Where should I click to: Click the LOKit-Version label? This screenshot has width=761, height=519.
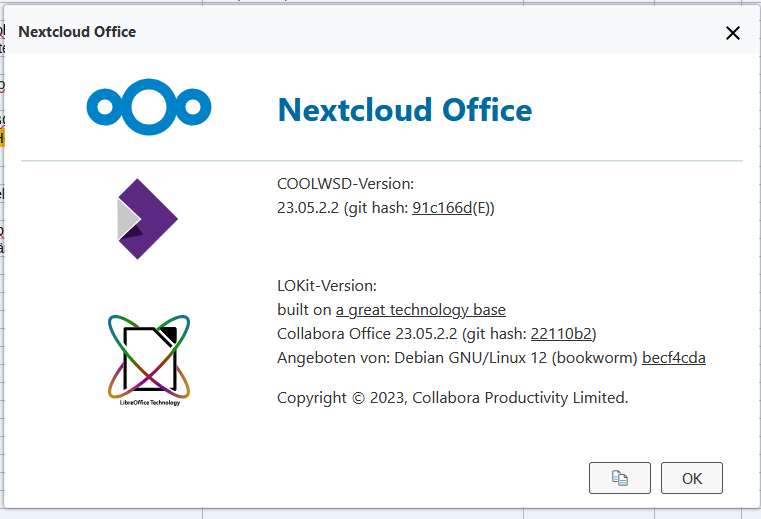coord(327,286)
